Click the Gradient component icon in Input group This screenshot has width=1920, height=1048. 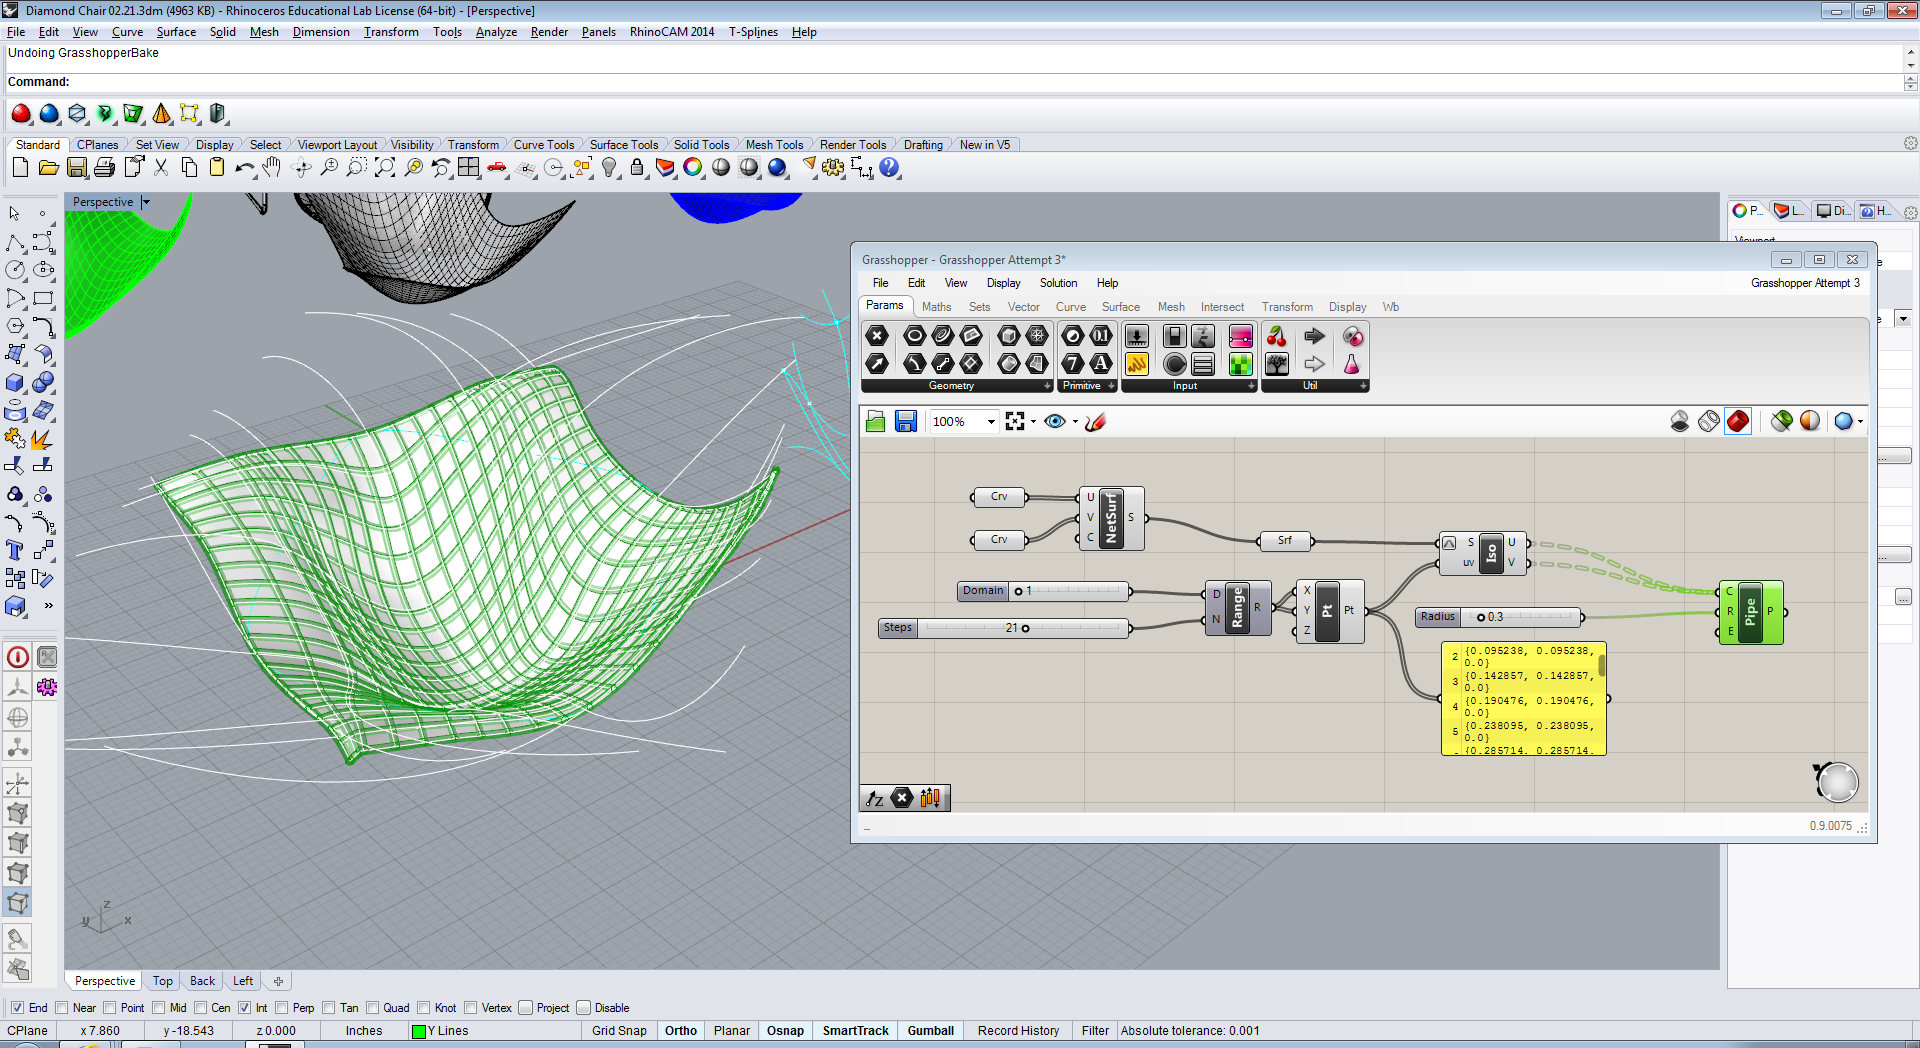1241,337
